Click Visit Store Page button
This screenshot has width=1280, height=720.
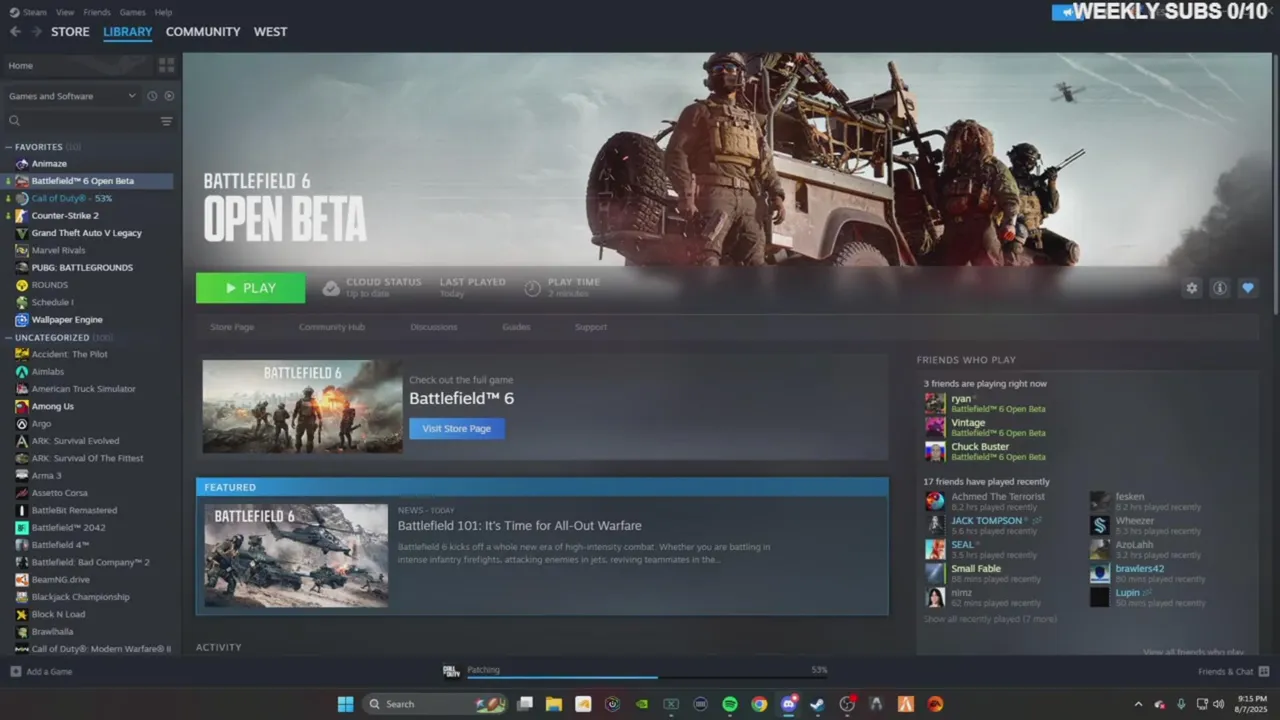(457, 428)
